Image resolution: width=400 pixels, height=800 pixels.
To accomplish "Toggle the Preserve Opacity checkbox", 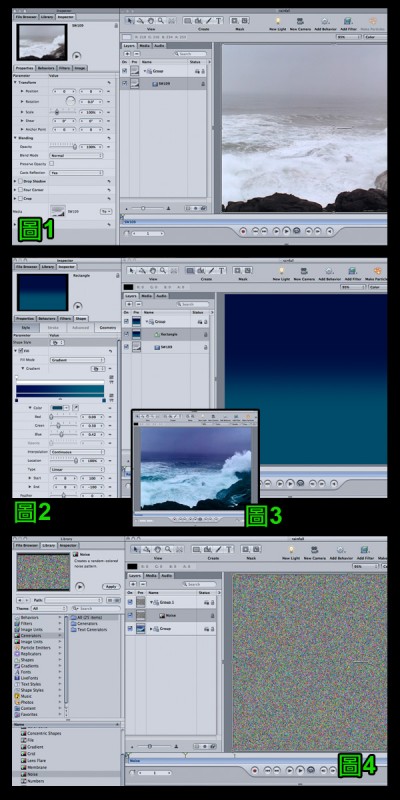I will pyautogui.click(x=52, y=163).
